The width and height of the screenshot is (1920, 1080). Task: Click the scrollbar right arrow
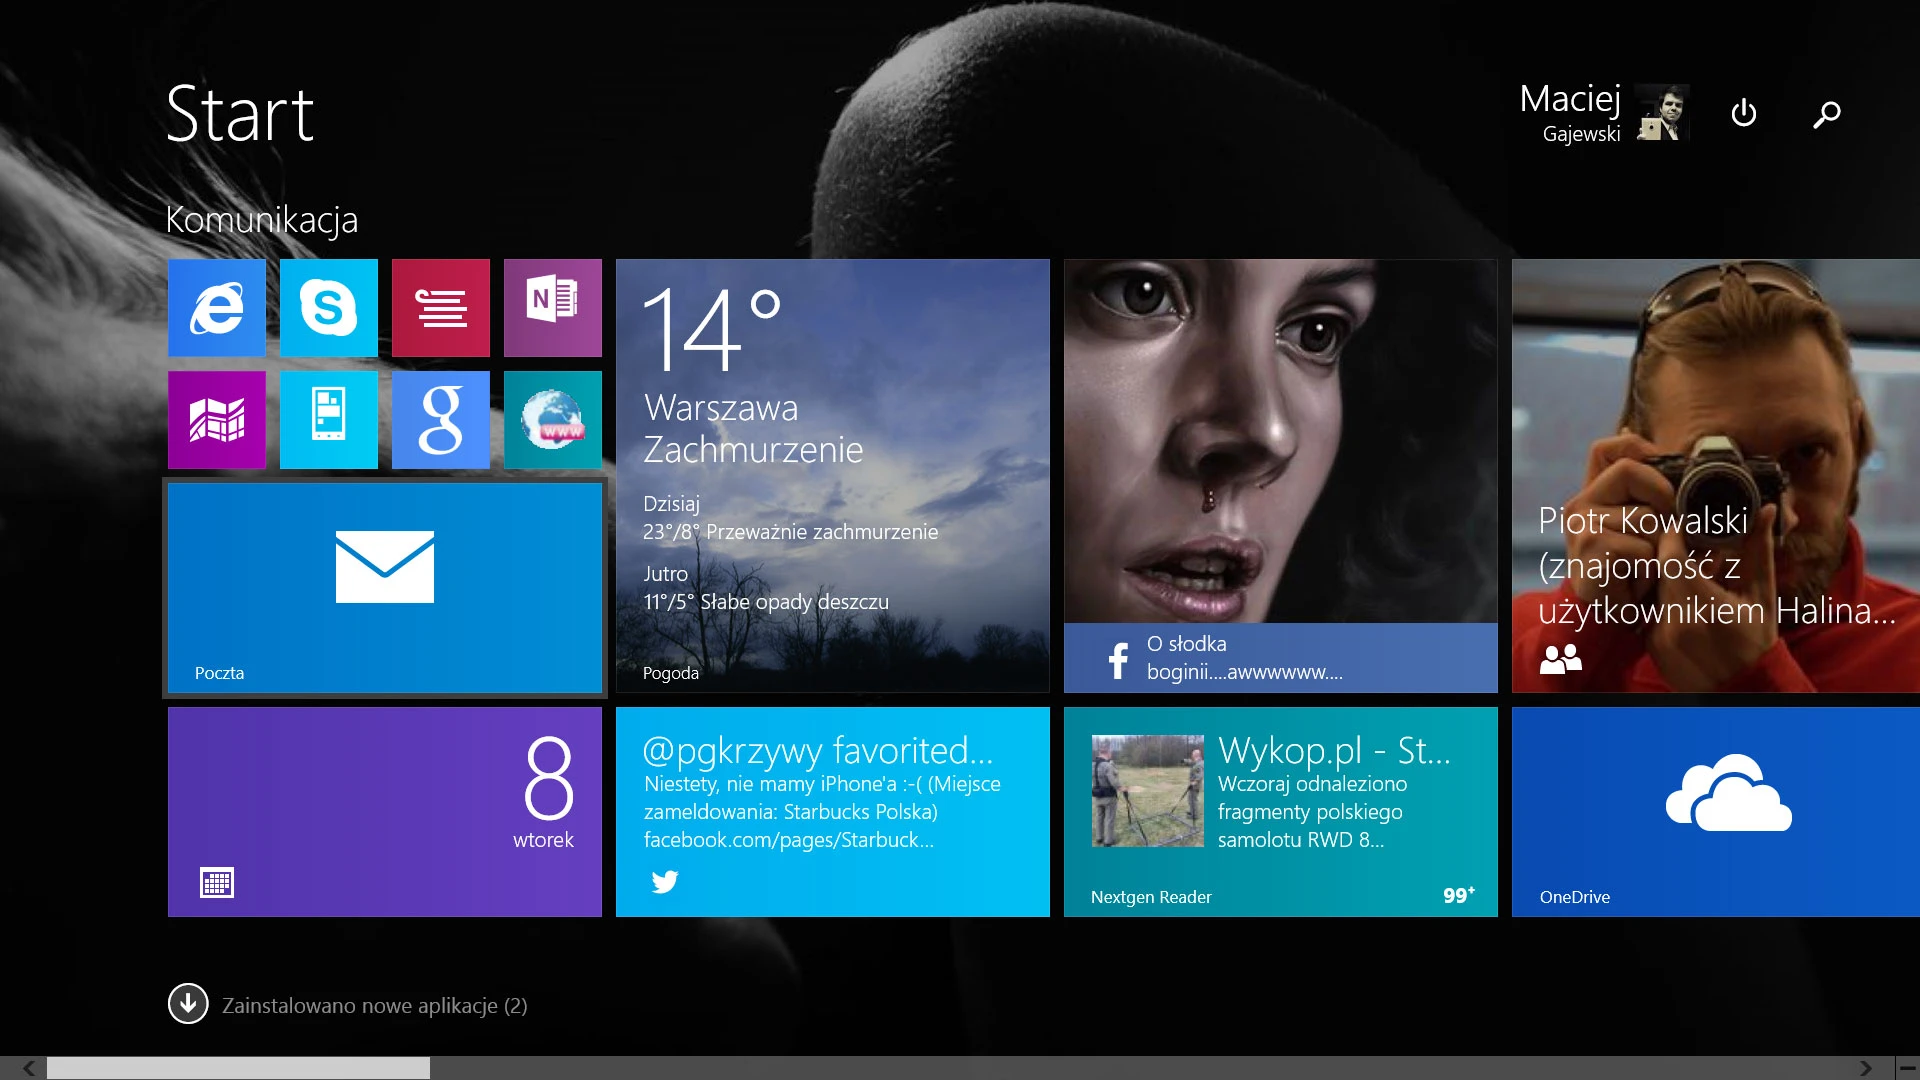point(1865,1068)
